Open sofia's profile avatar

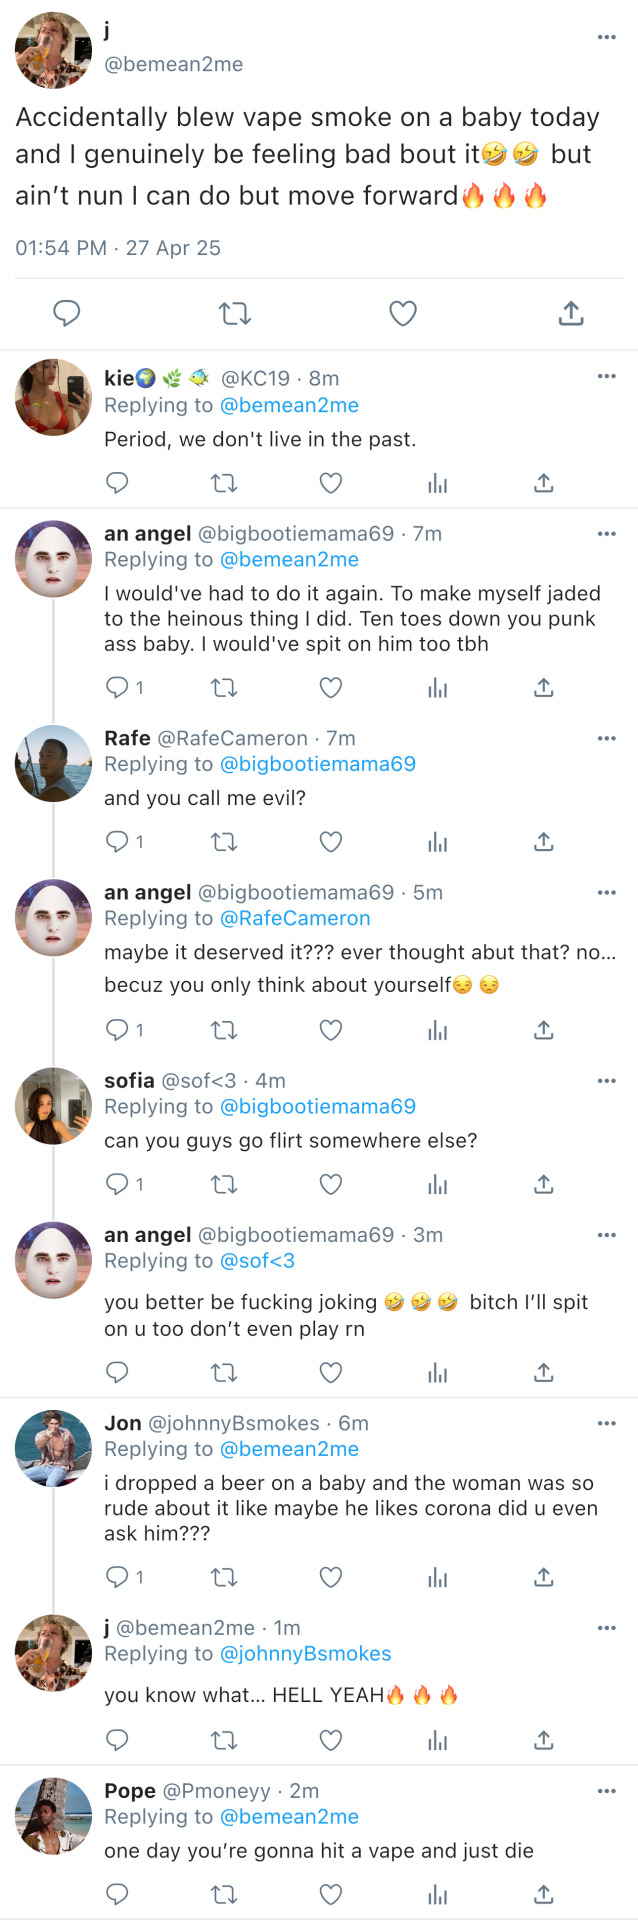(53, 1105)
